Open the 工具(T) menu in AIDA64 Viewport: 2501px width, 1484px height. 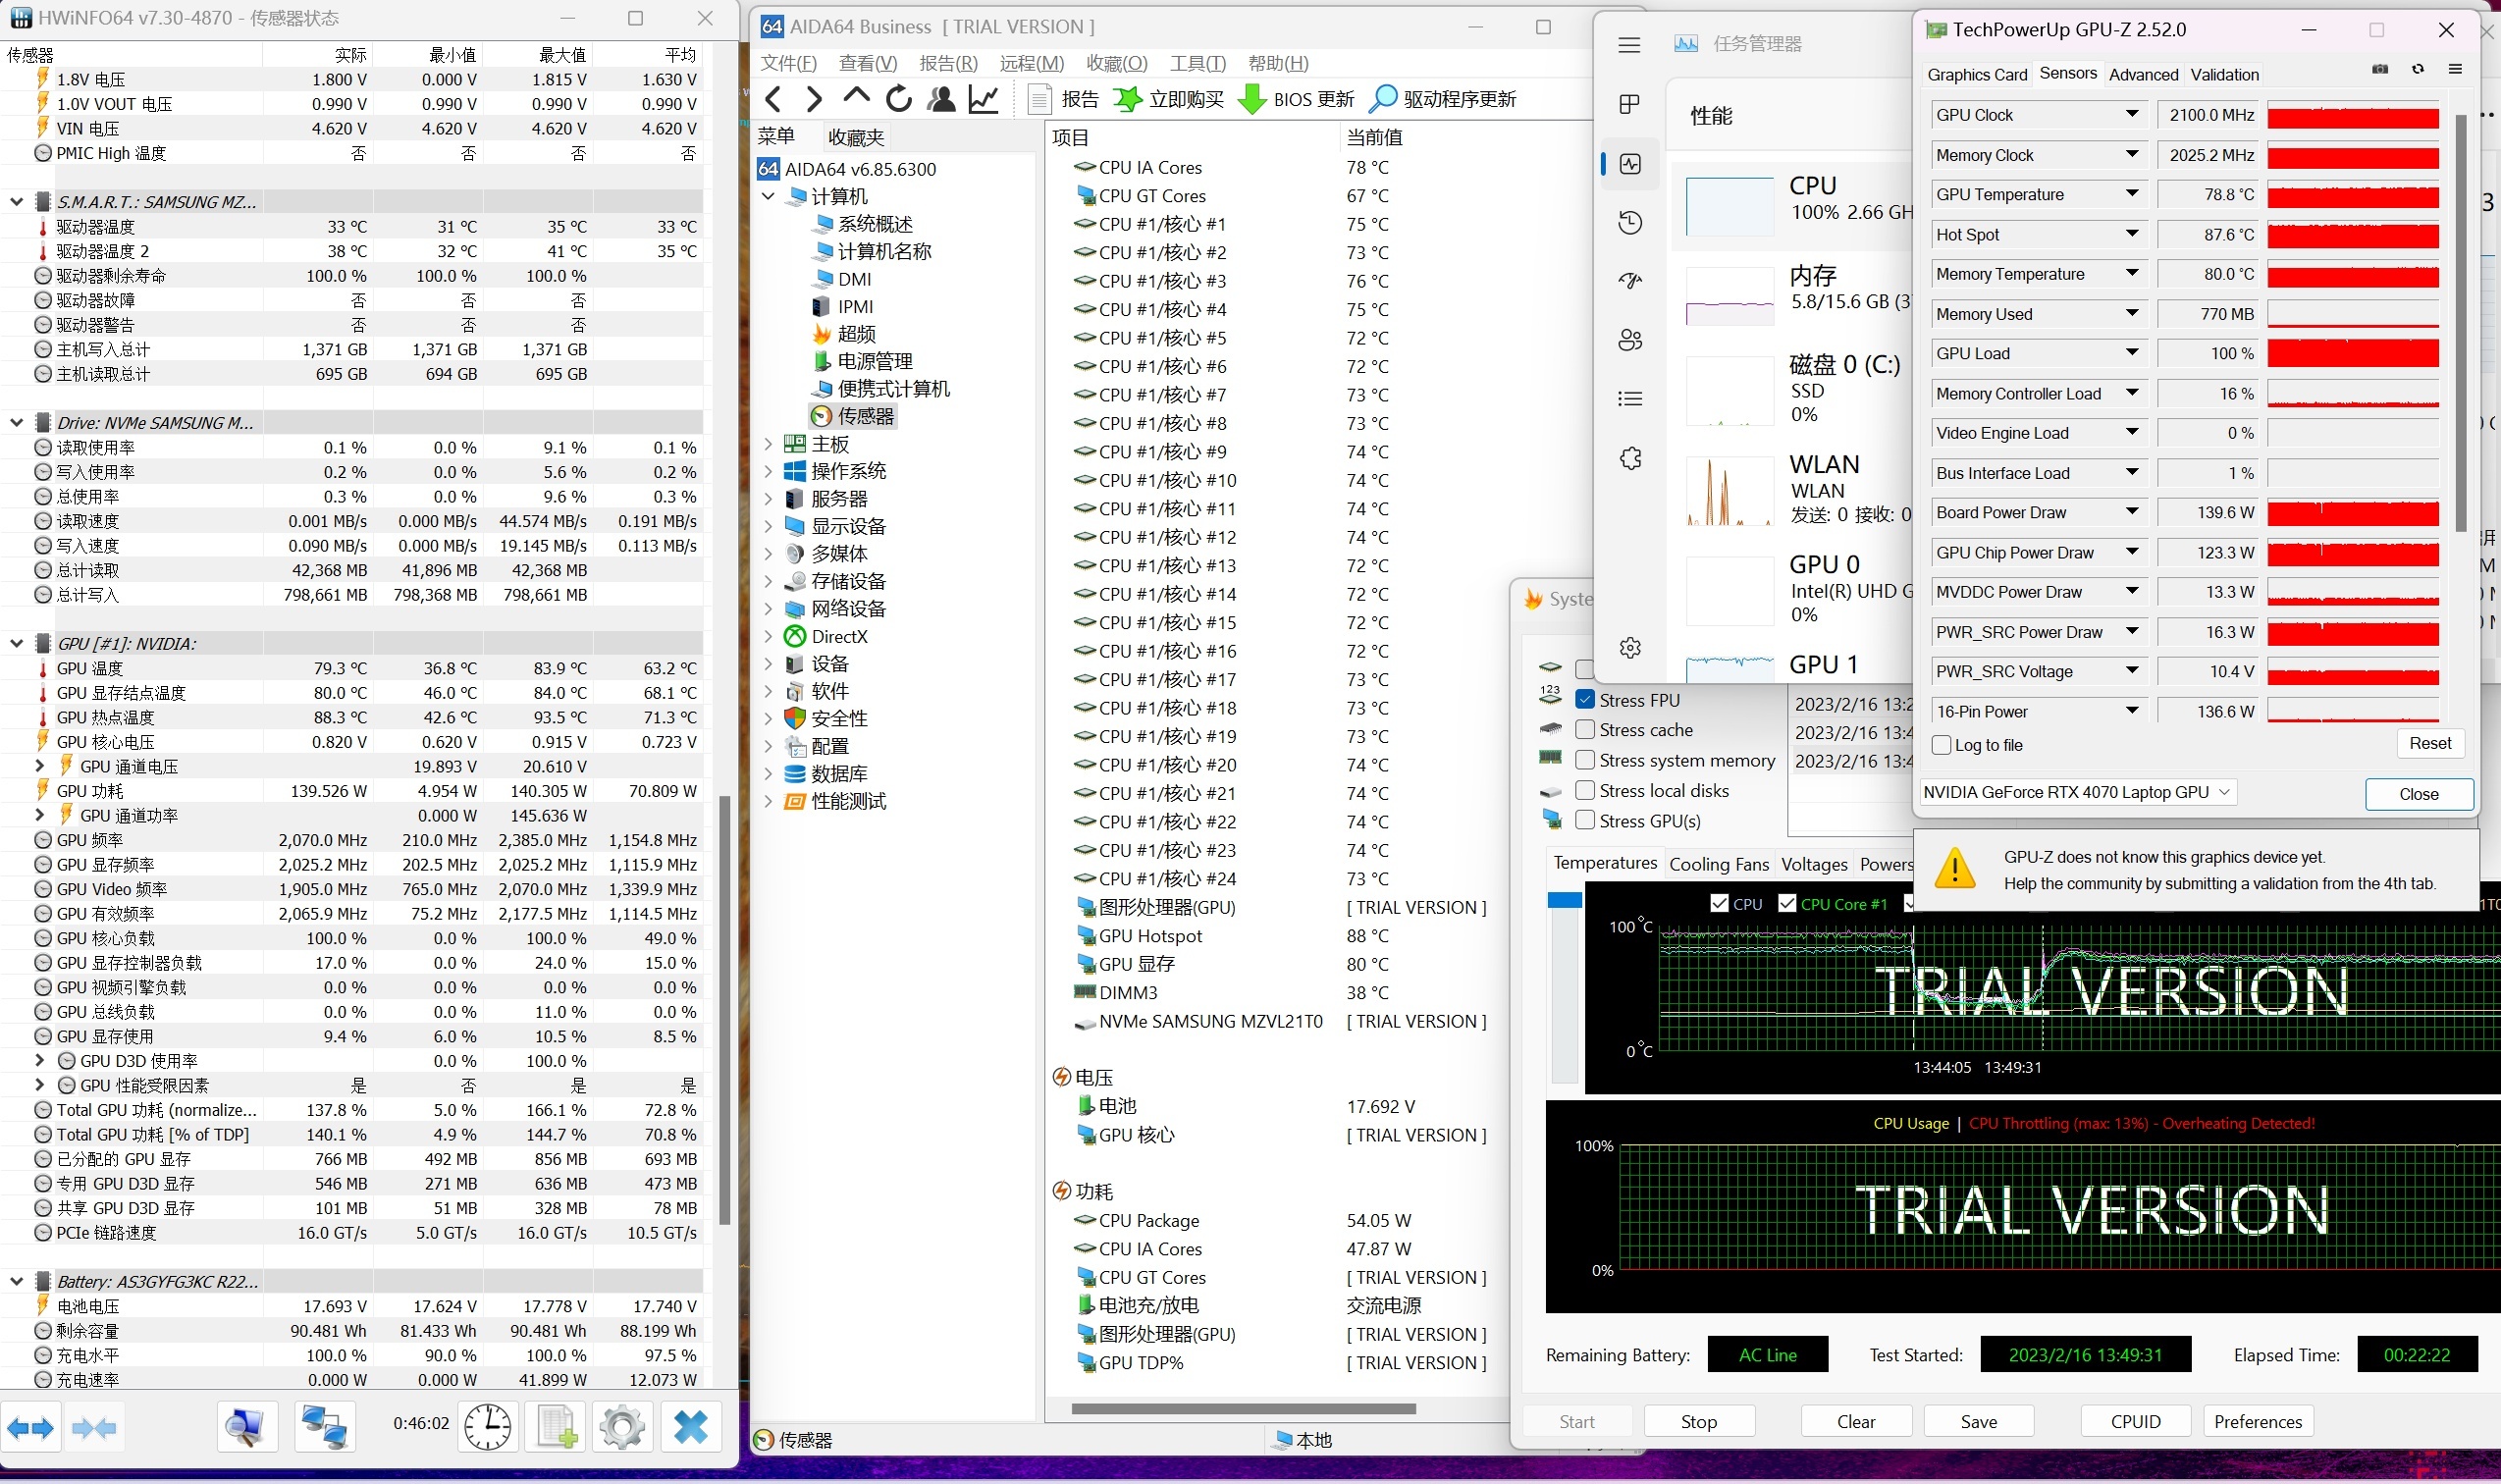click(x=1197, y=64)
